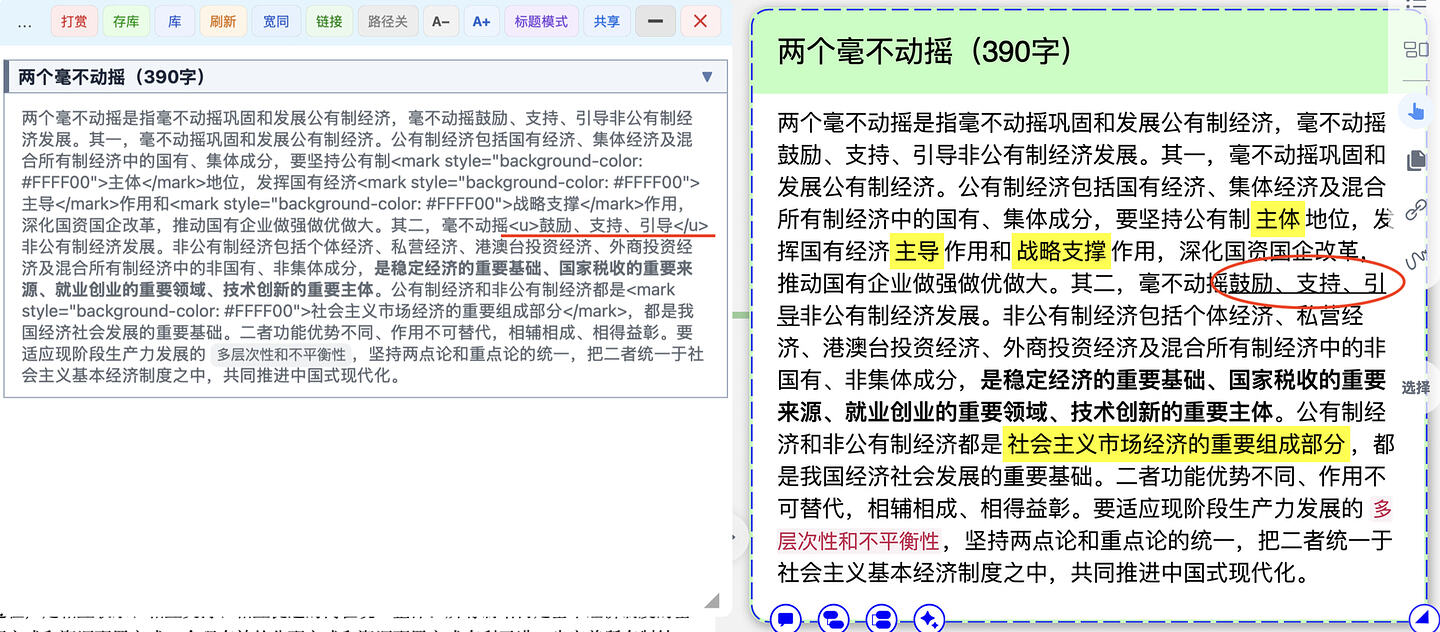Viewport: 1440px width, 632px height.
Task: Click the AI sparkle stars icon
Action: coord(929,619)
